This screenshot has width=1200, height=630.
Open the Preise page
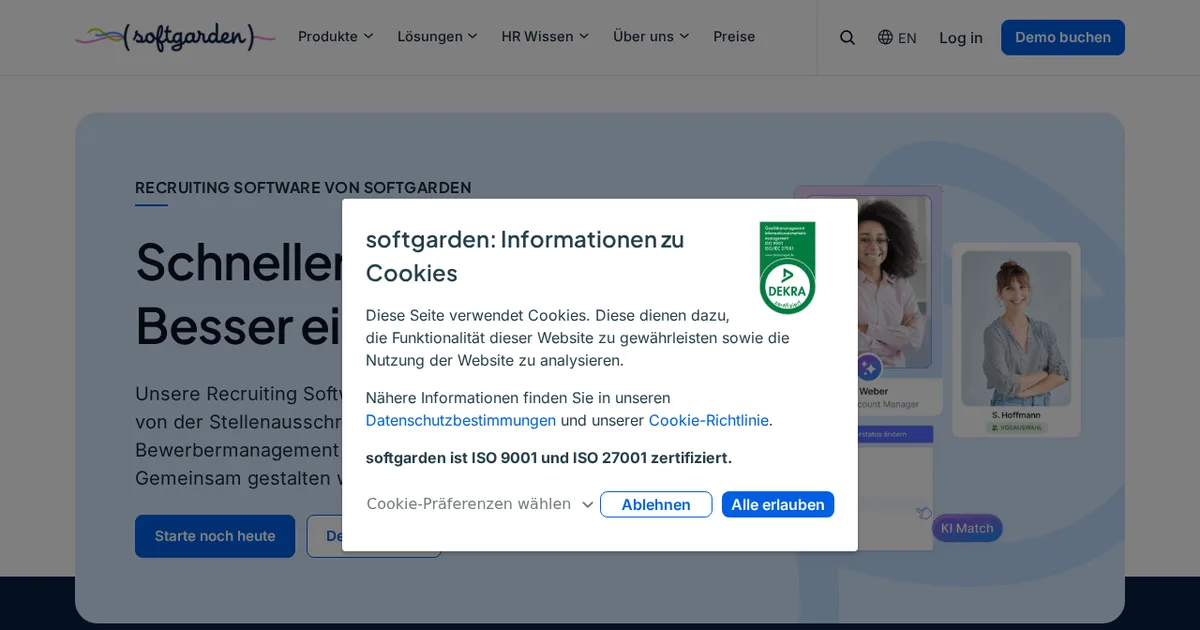click(x=734, y=36)
